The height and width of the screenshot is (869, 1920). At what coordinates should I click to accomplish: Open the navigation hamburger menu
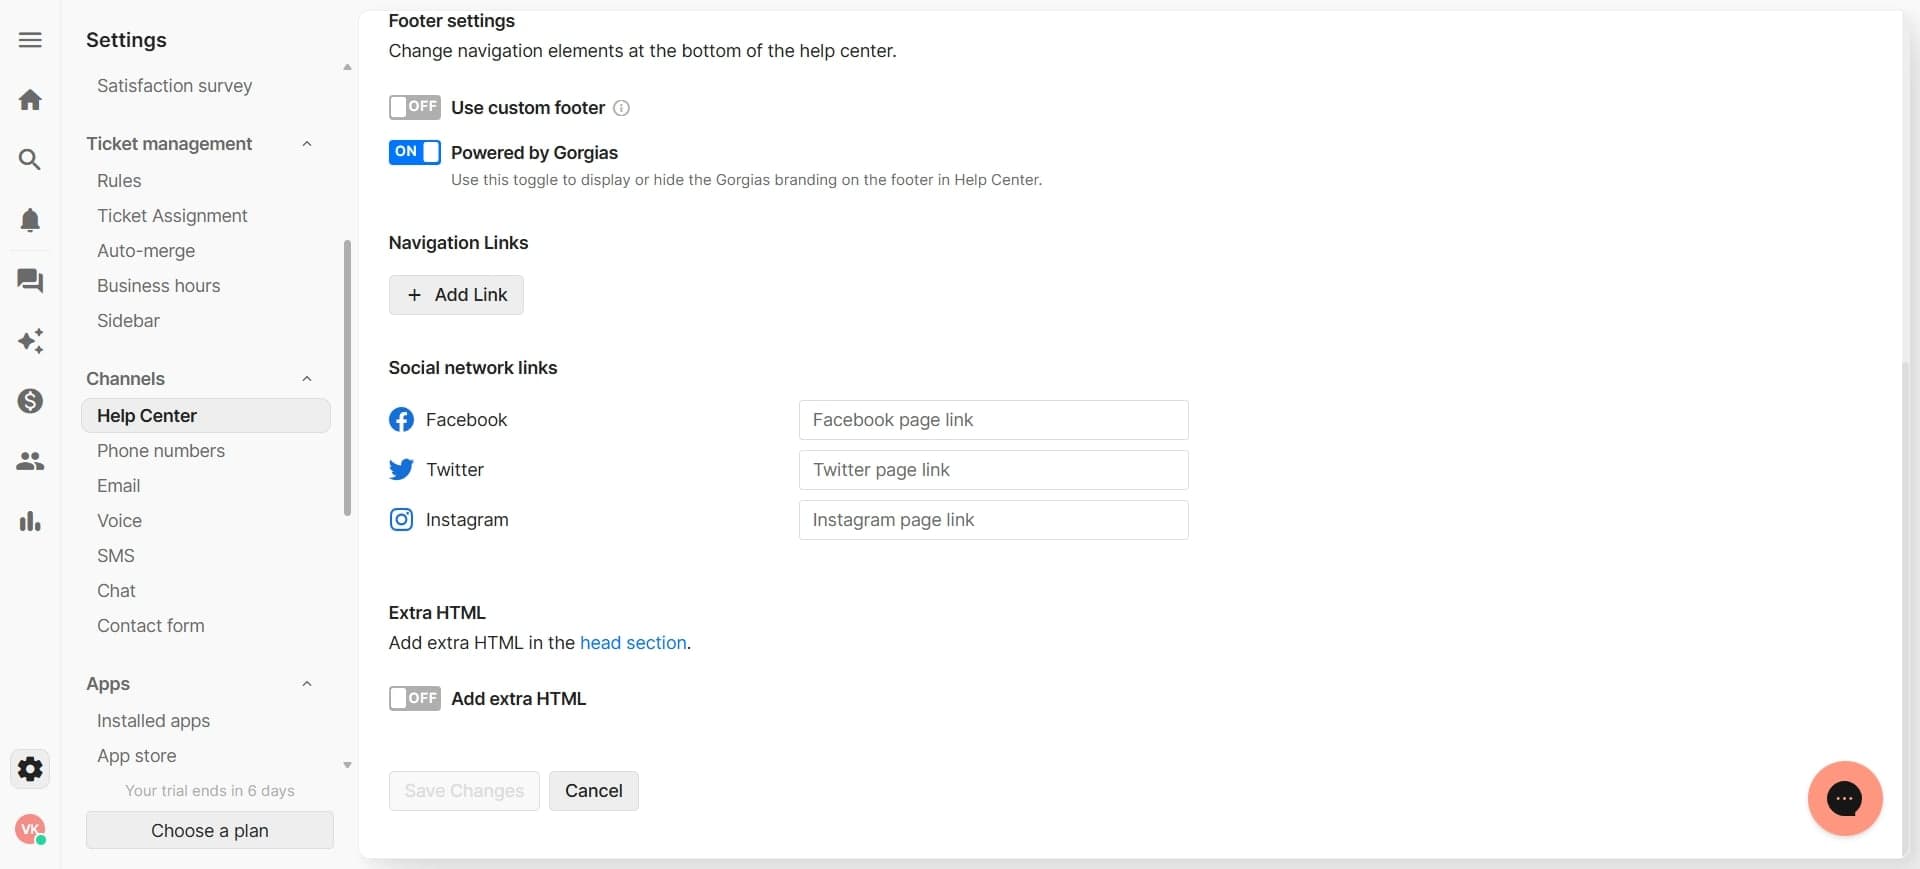tap(30, 40)
